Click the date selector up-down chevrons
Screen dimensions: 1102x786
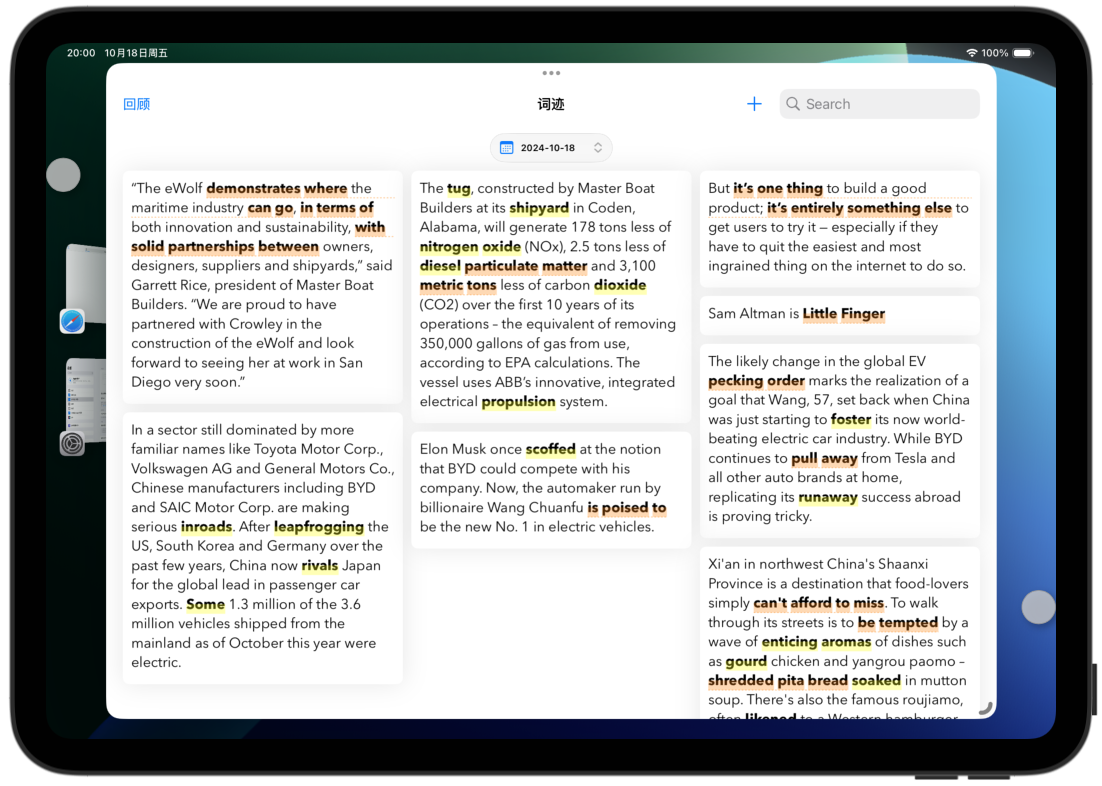pyautogui.click(x=598, y=148)
